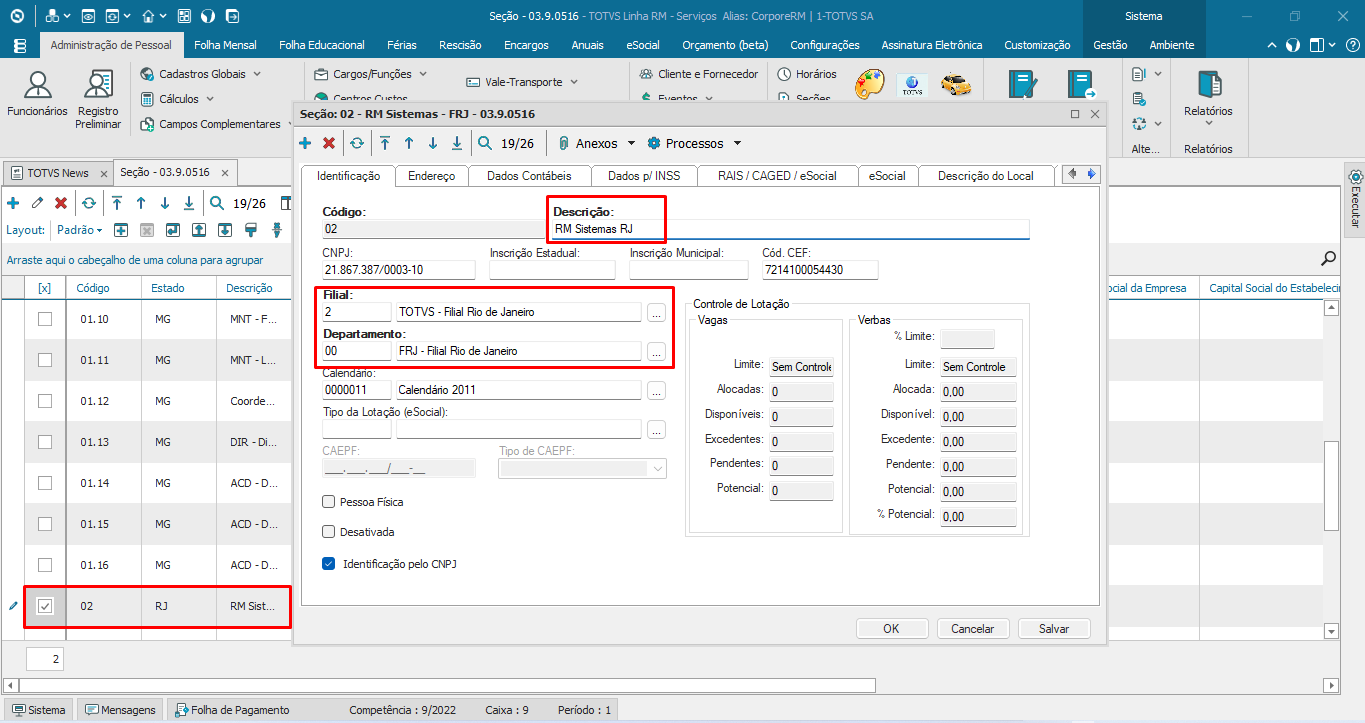Screen dimensions: 1365x723
Task: Click the yellow taxi car icon
Action: 956,85
